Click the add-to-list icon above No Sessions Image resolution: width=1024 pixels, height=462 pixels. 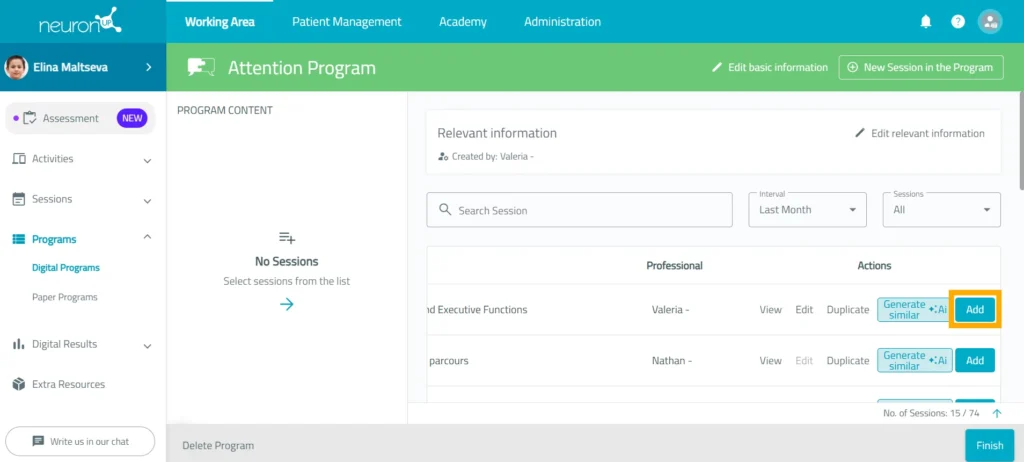[x=287, y=237]
